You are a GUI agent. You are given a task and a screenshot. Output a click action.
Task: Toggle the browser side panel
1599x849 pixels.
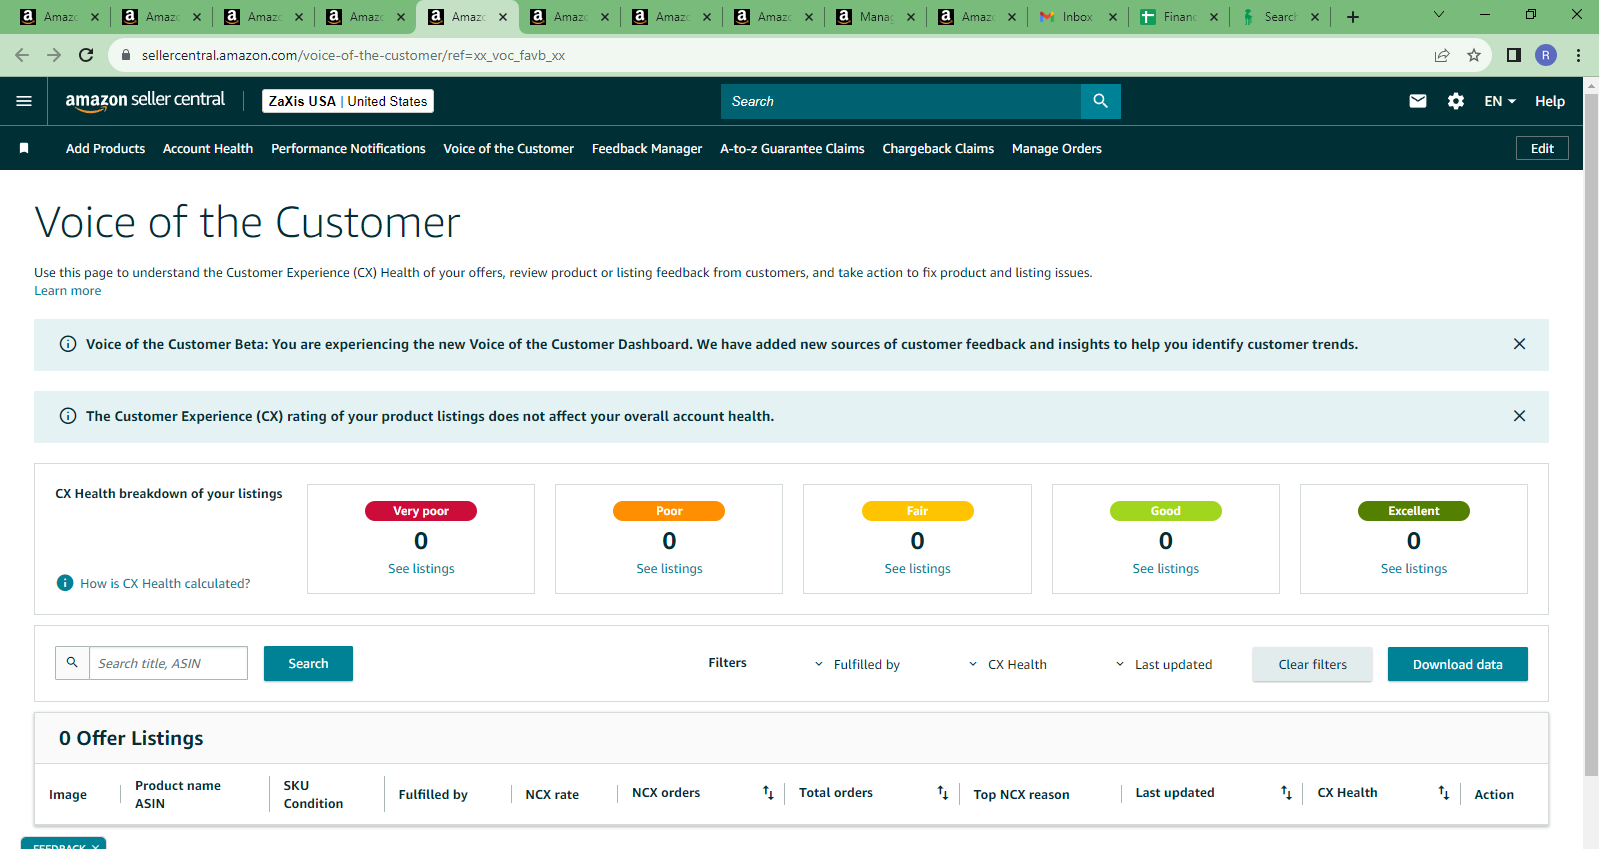(x=1514, y=55)
